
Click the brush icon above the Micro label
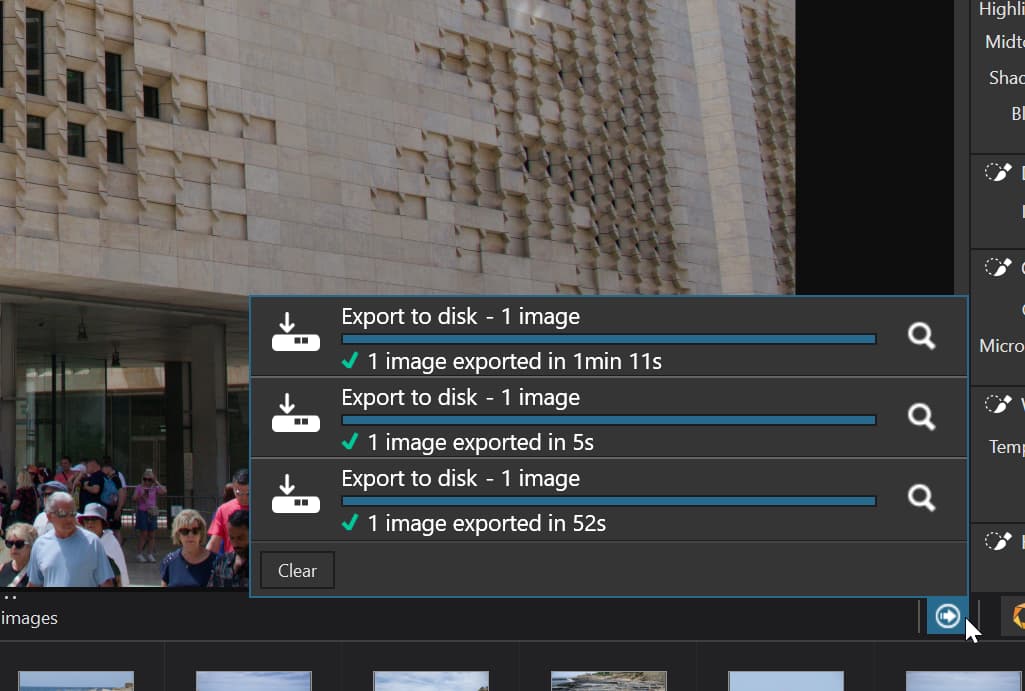pyautogui.click(x=998, y=267)
